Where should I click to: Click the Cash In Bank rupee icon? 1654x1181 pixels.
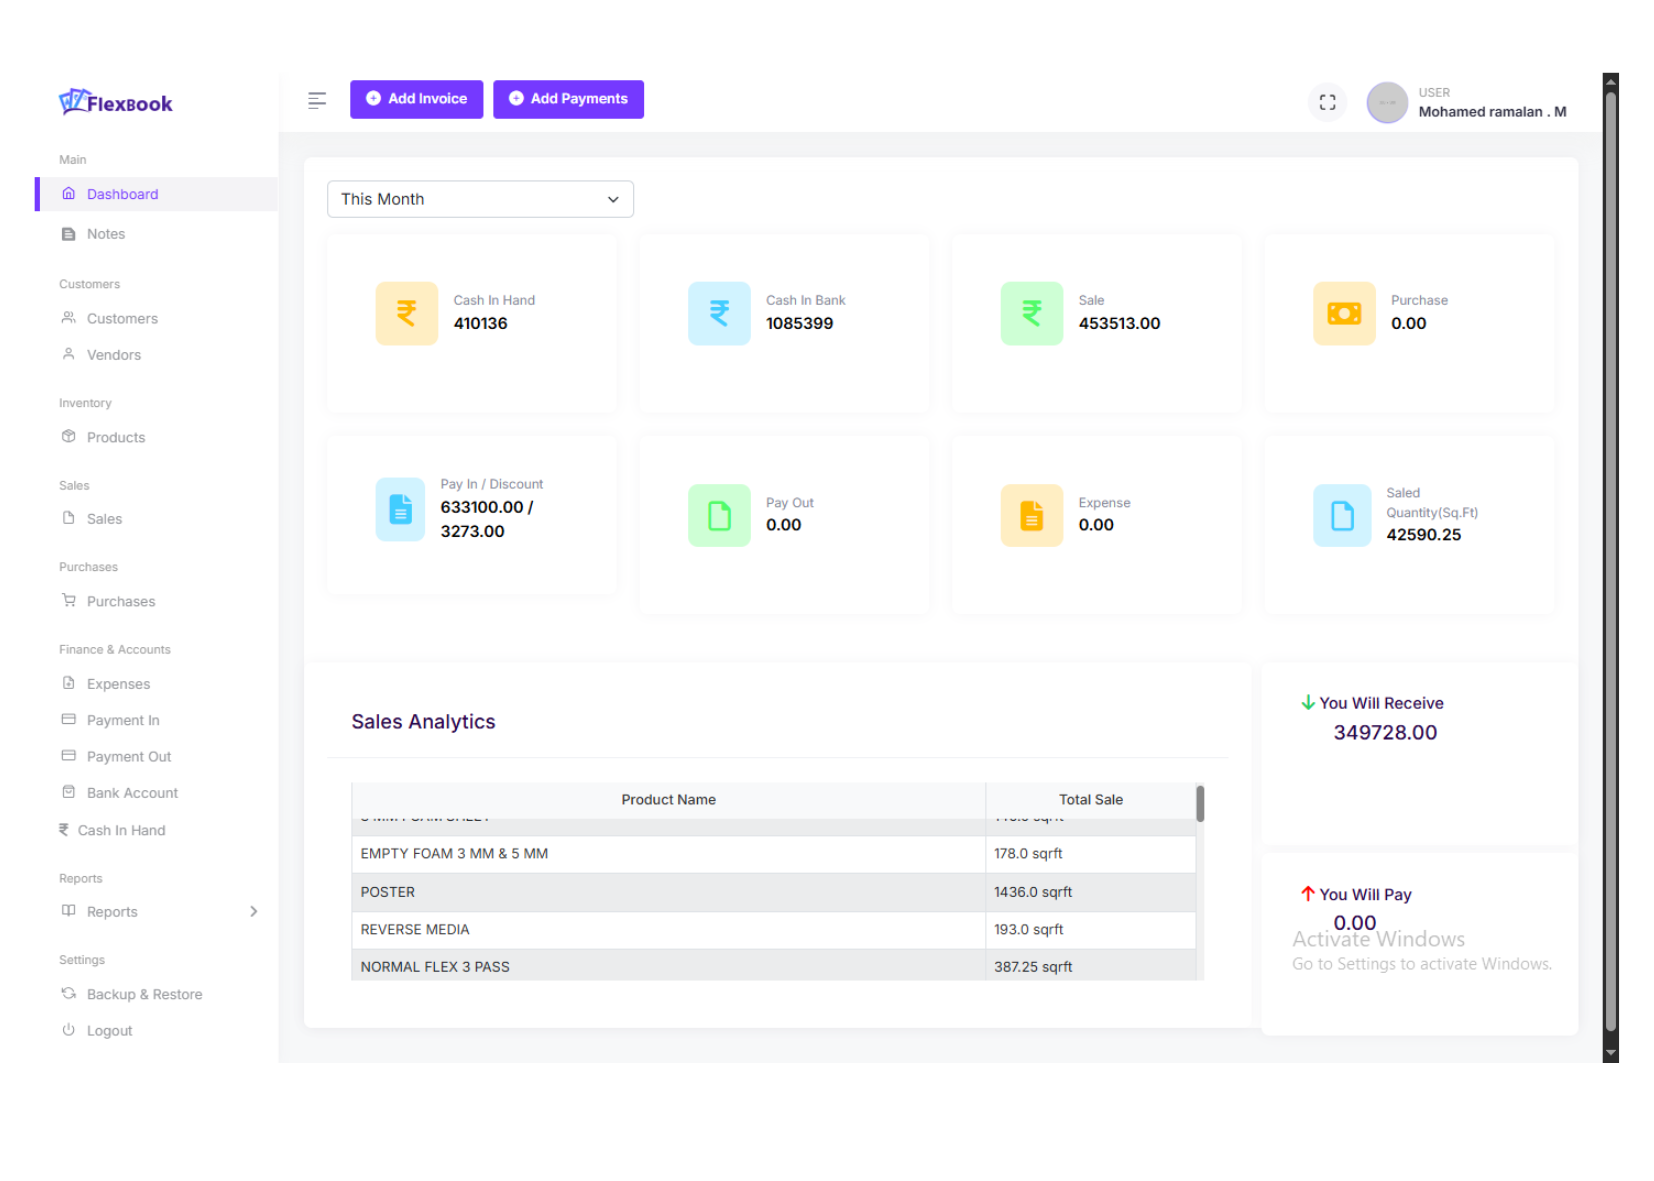pyautogui.click(x=719, y=313)
